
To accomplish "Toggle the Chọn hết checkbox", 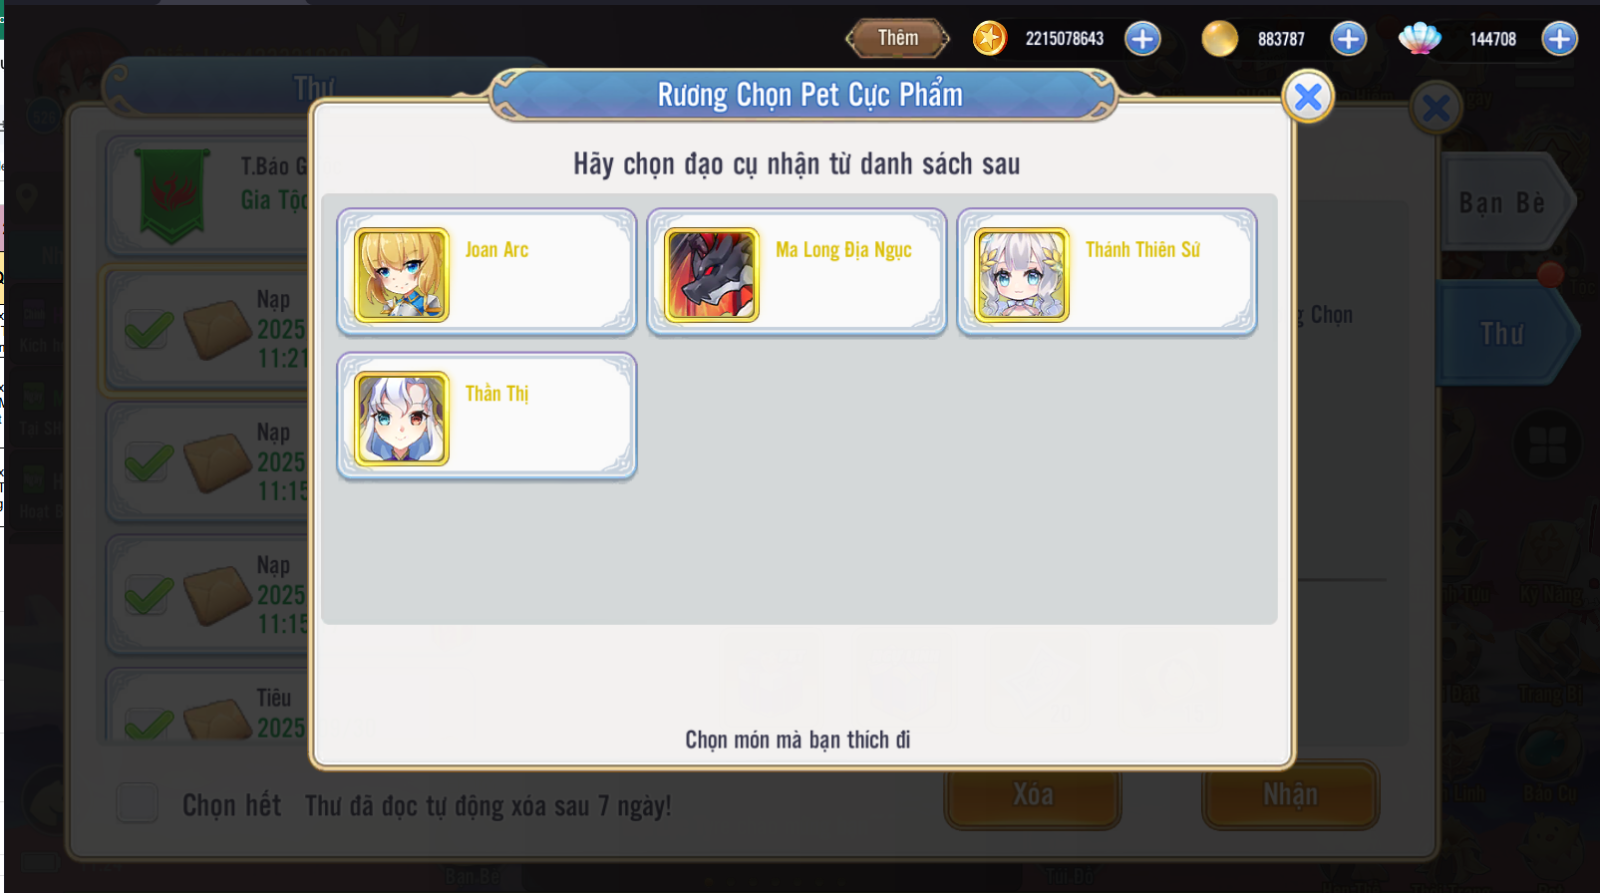I will pos(137,803).
